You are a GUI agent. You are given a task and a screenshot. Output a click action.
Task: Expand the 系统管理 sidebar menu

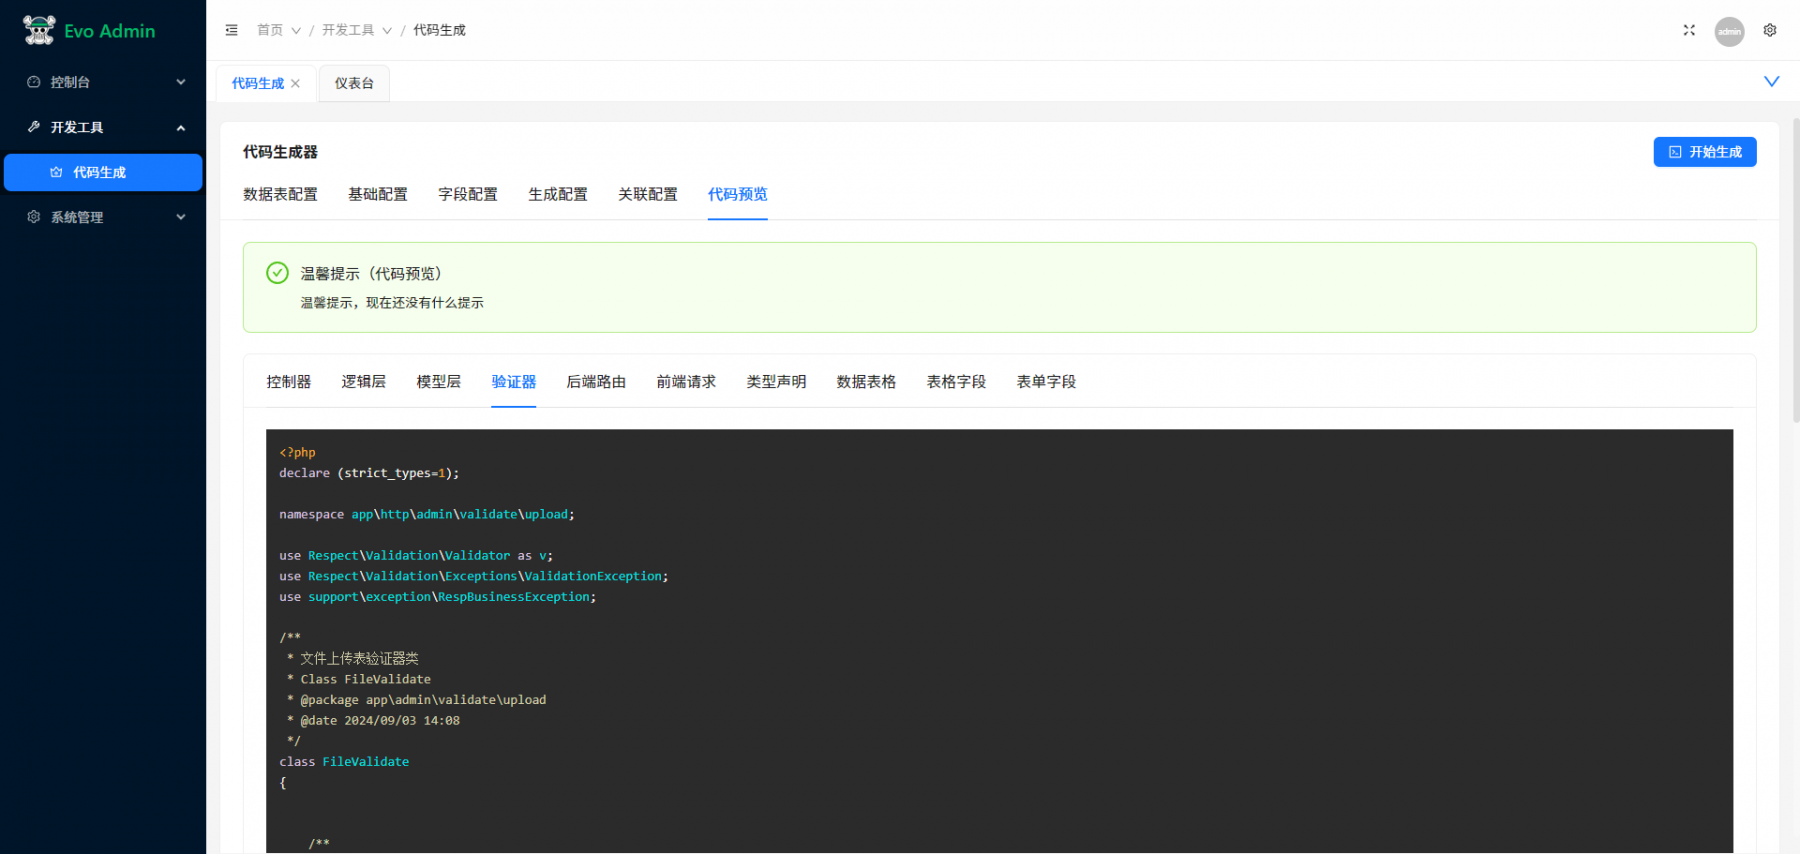coord(181,217)
